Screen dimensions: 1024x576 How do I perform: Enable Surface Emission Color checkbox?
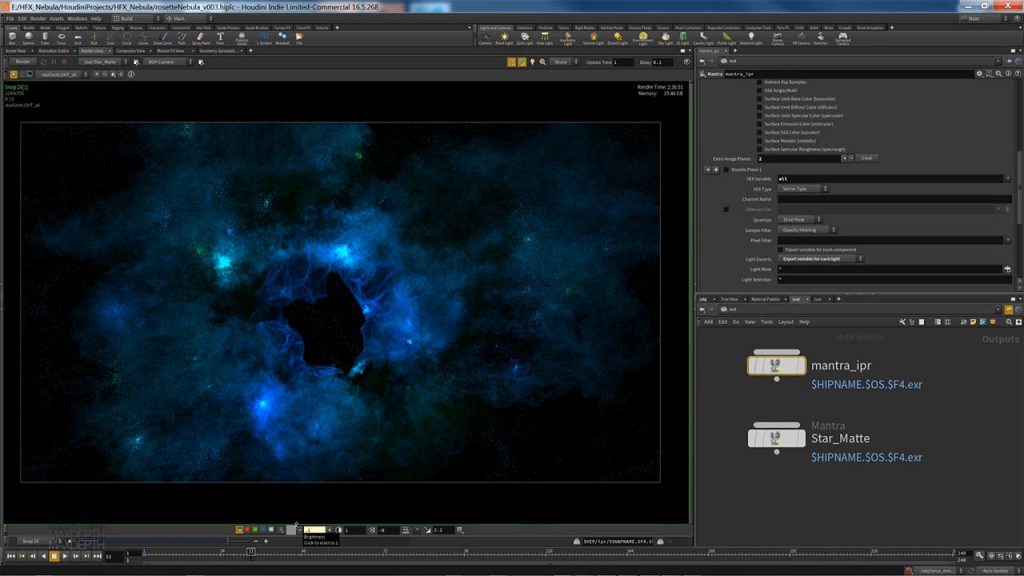click(x=760, y=124)
